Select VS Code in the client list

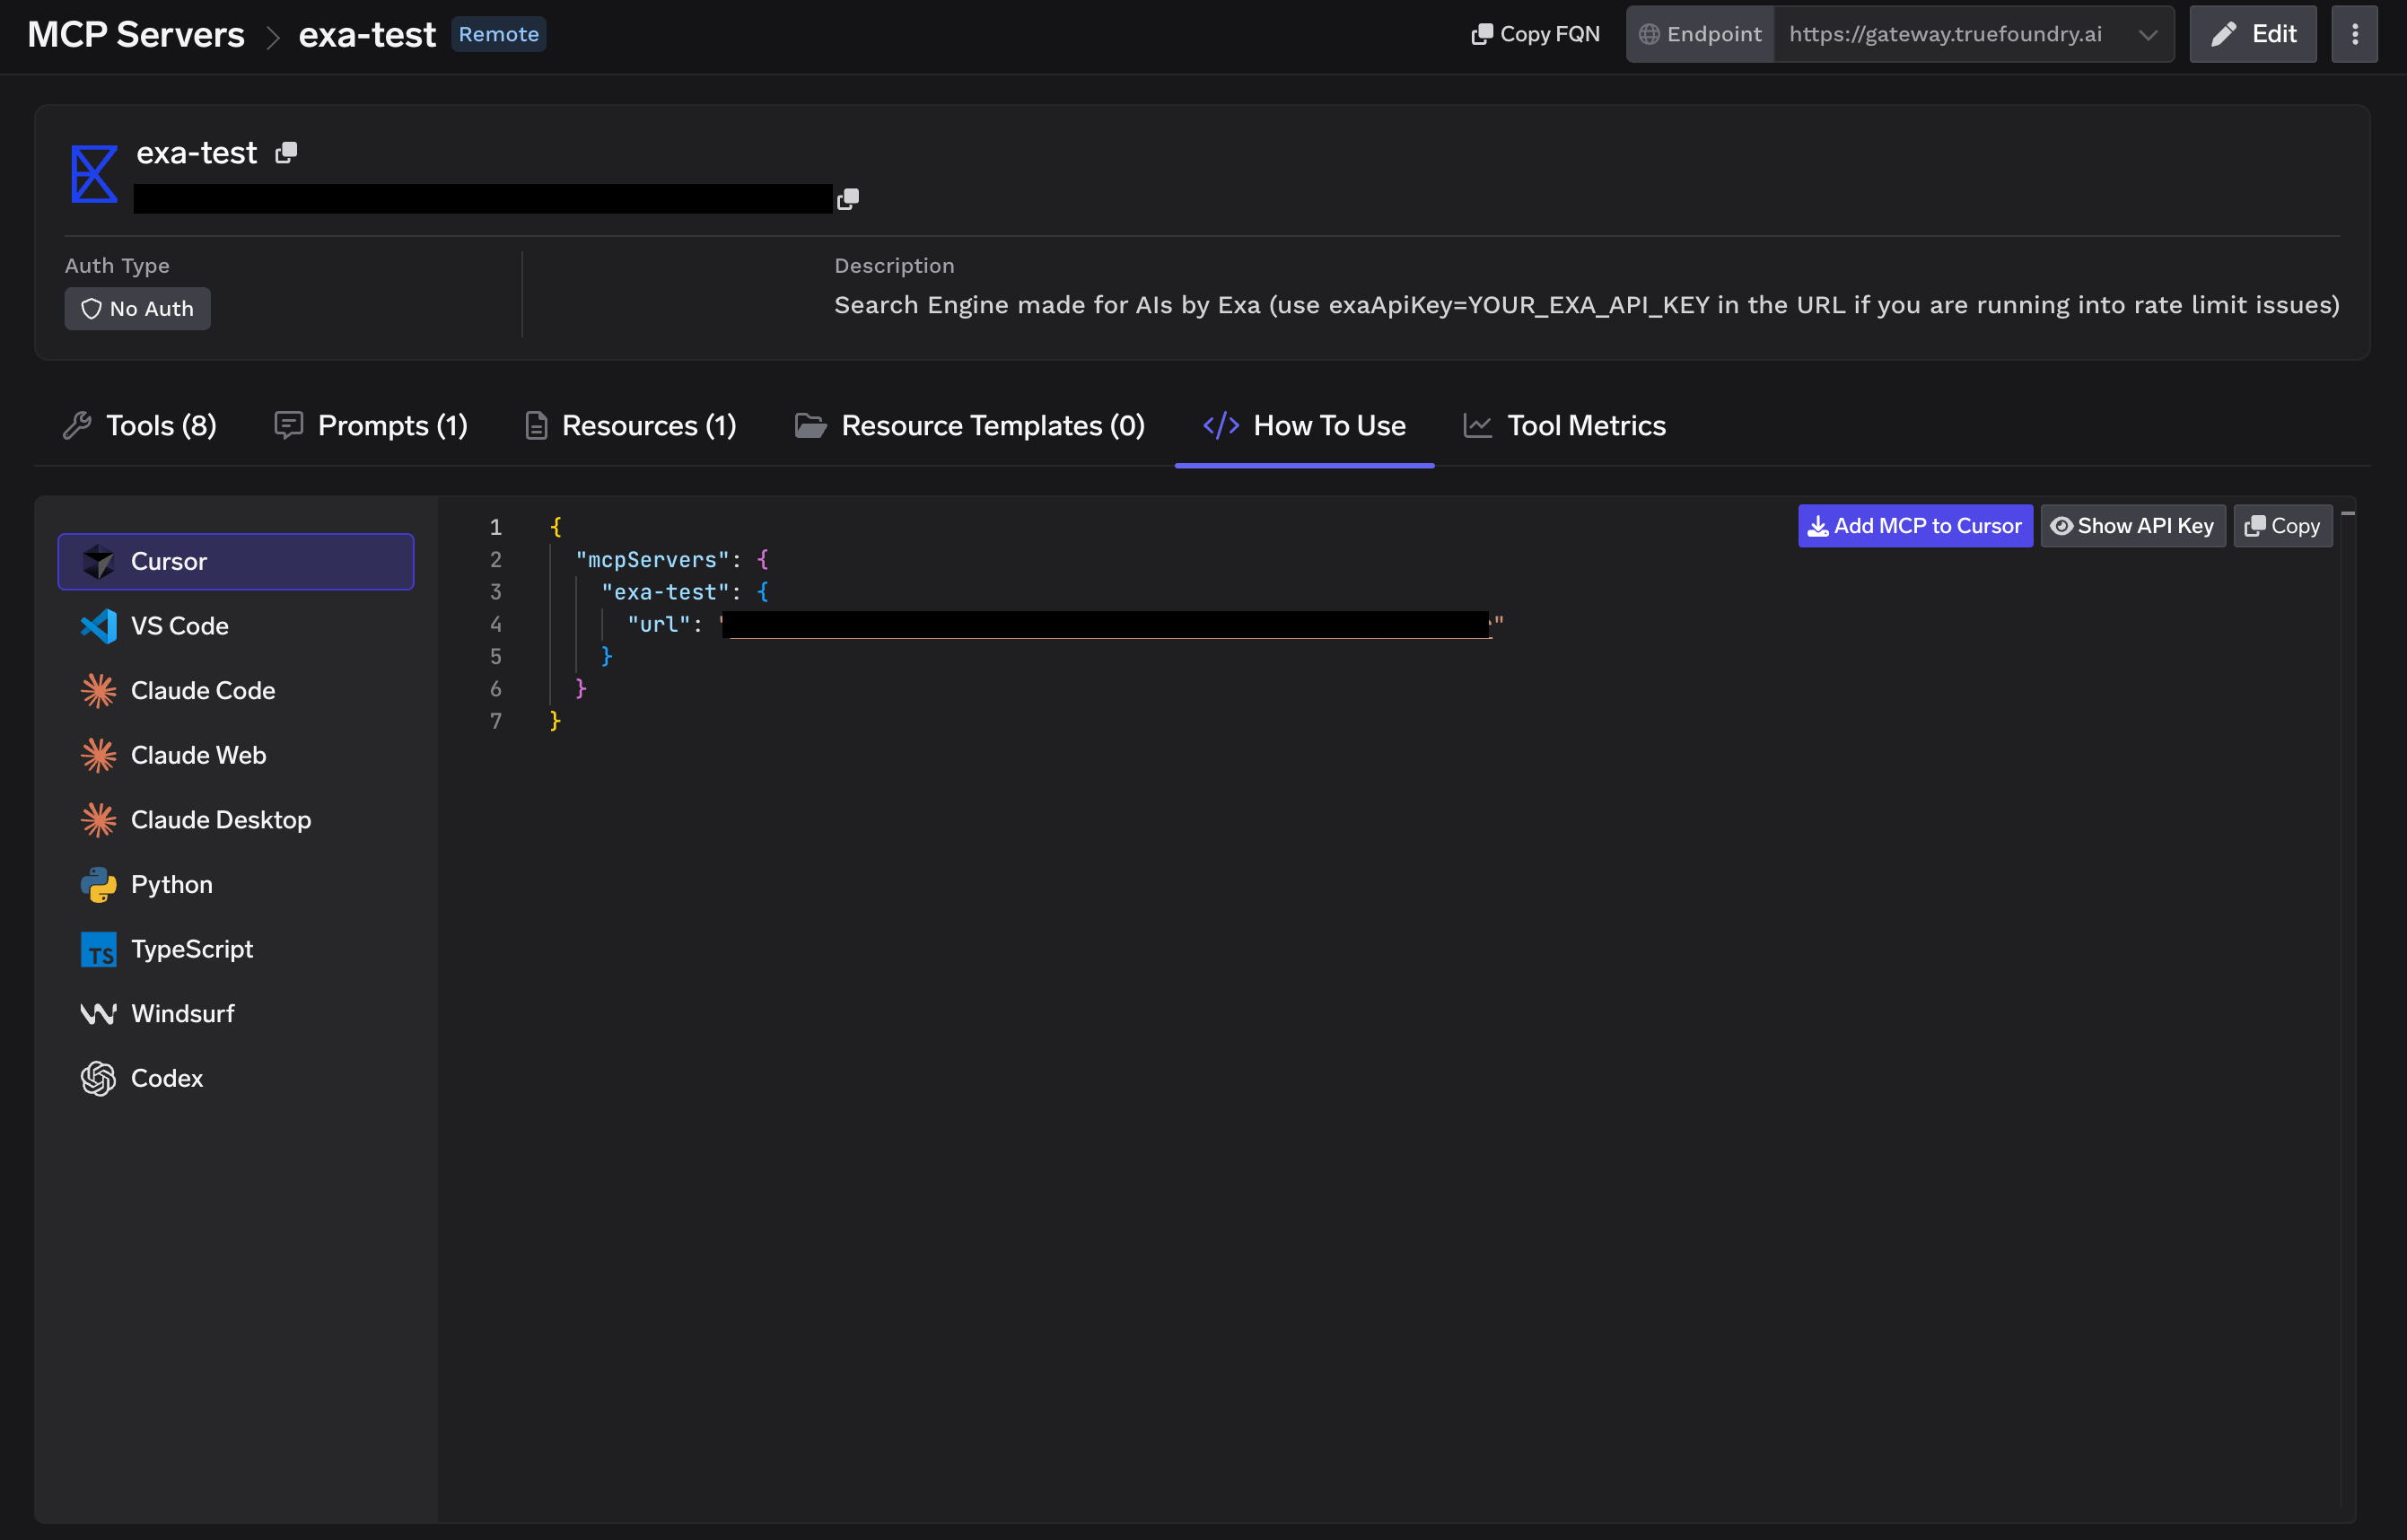pyautogui.click(x=236, y=626)
